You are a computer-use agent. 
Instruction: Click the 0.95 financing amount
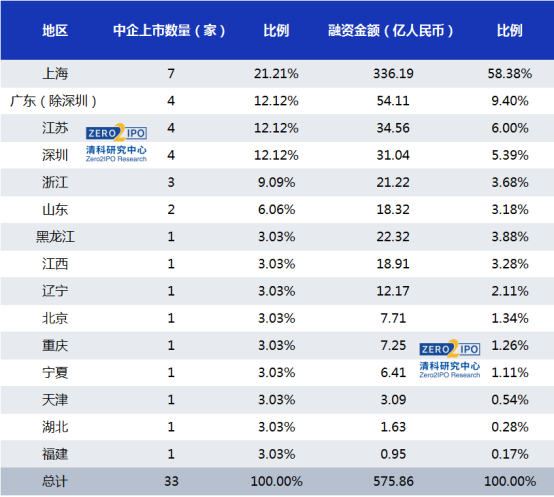[393, 455]
